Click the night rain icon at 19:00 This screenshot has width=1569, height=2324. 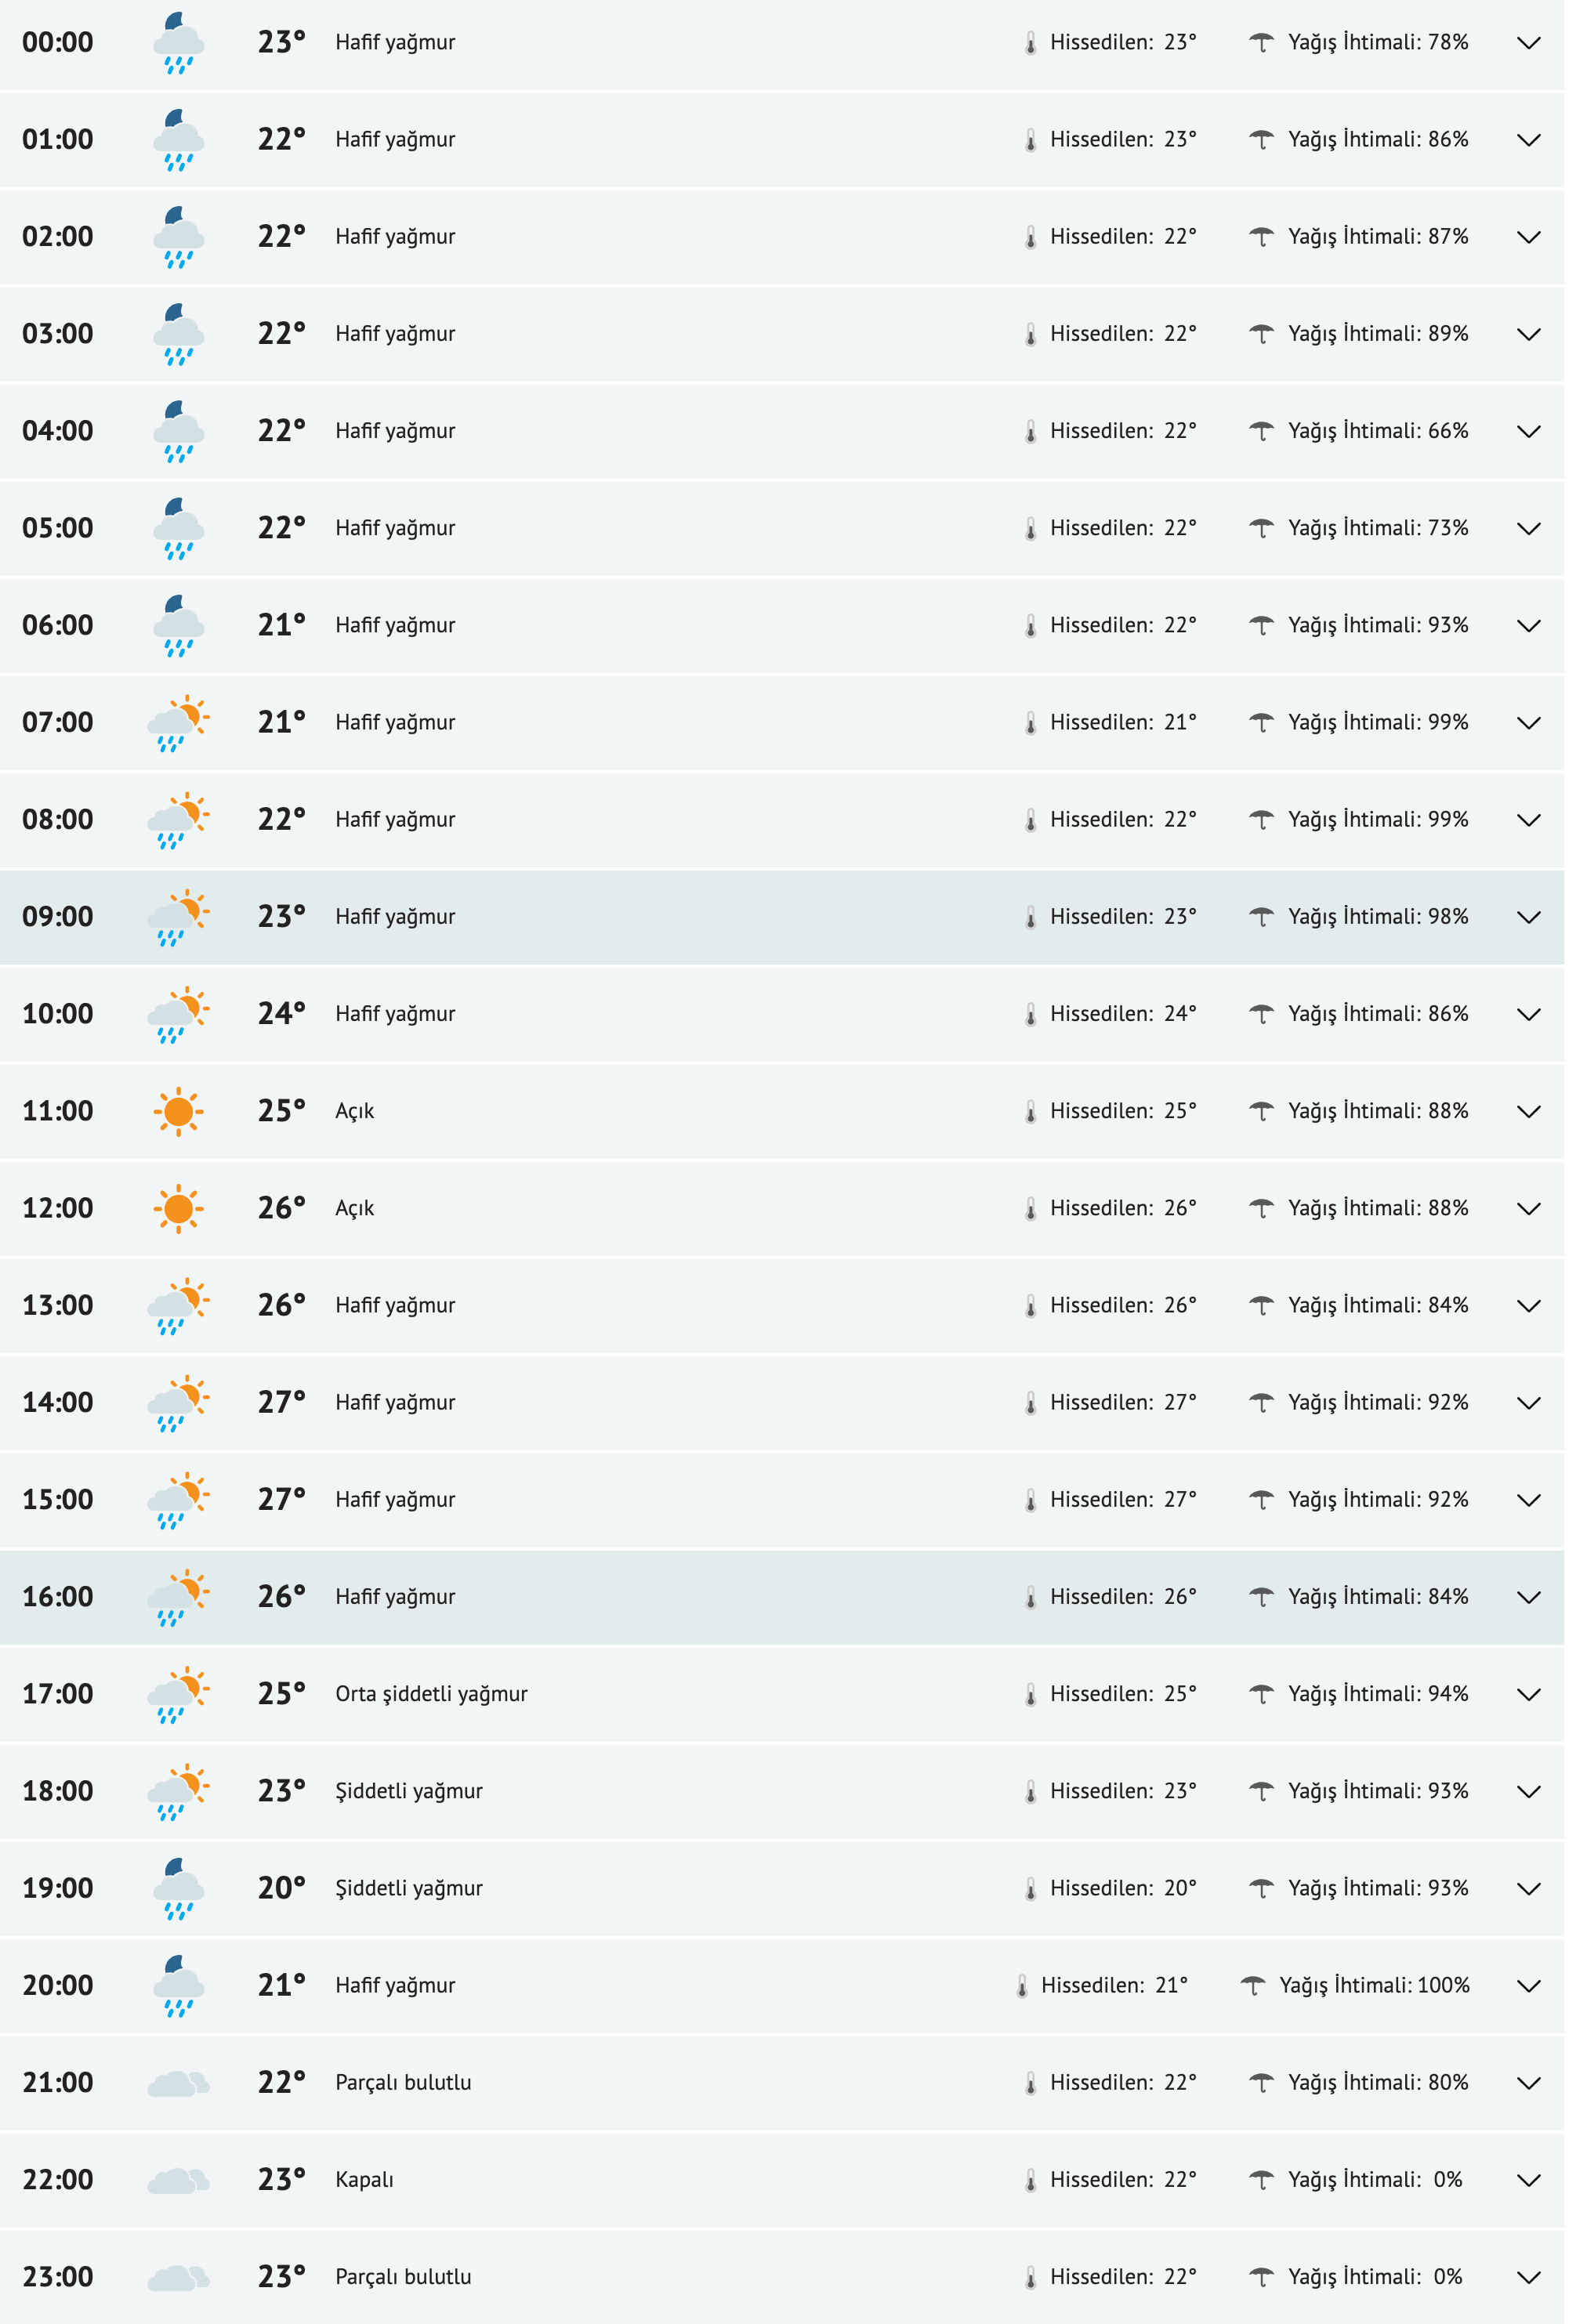click(178, 1889)
